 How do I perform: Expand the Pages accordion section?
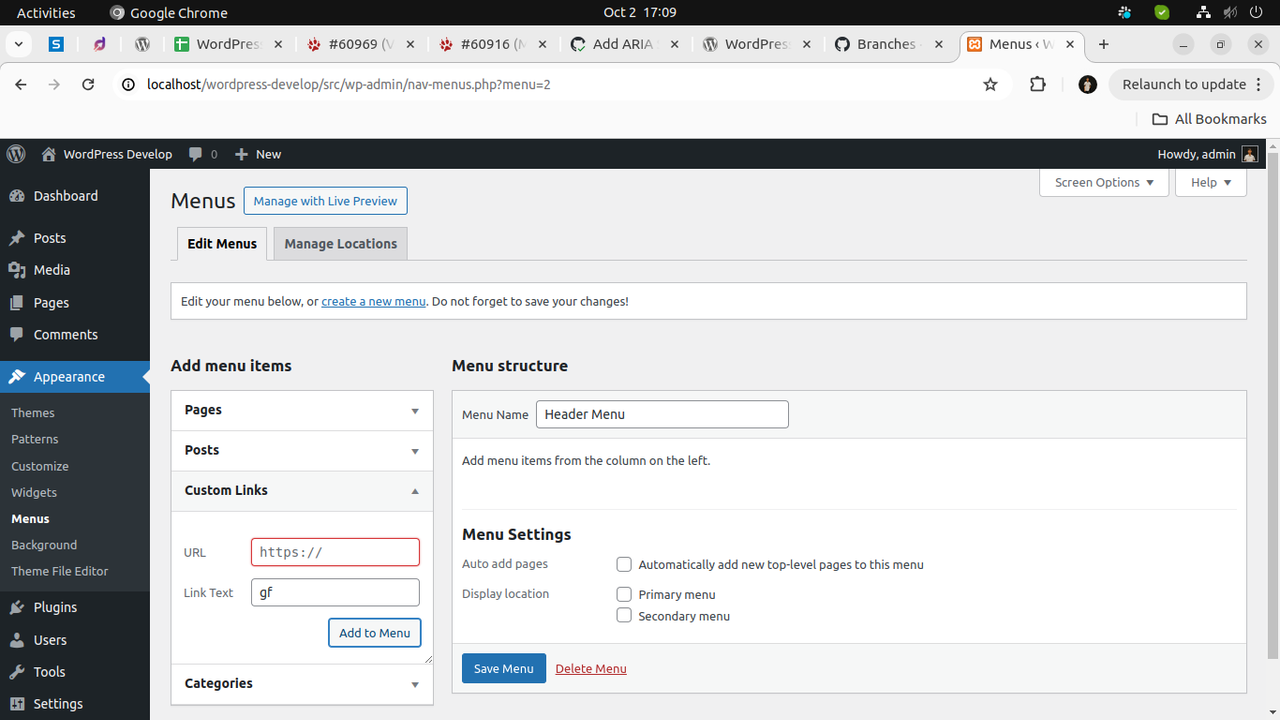coord(302,410)
